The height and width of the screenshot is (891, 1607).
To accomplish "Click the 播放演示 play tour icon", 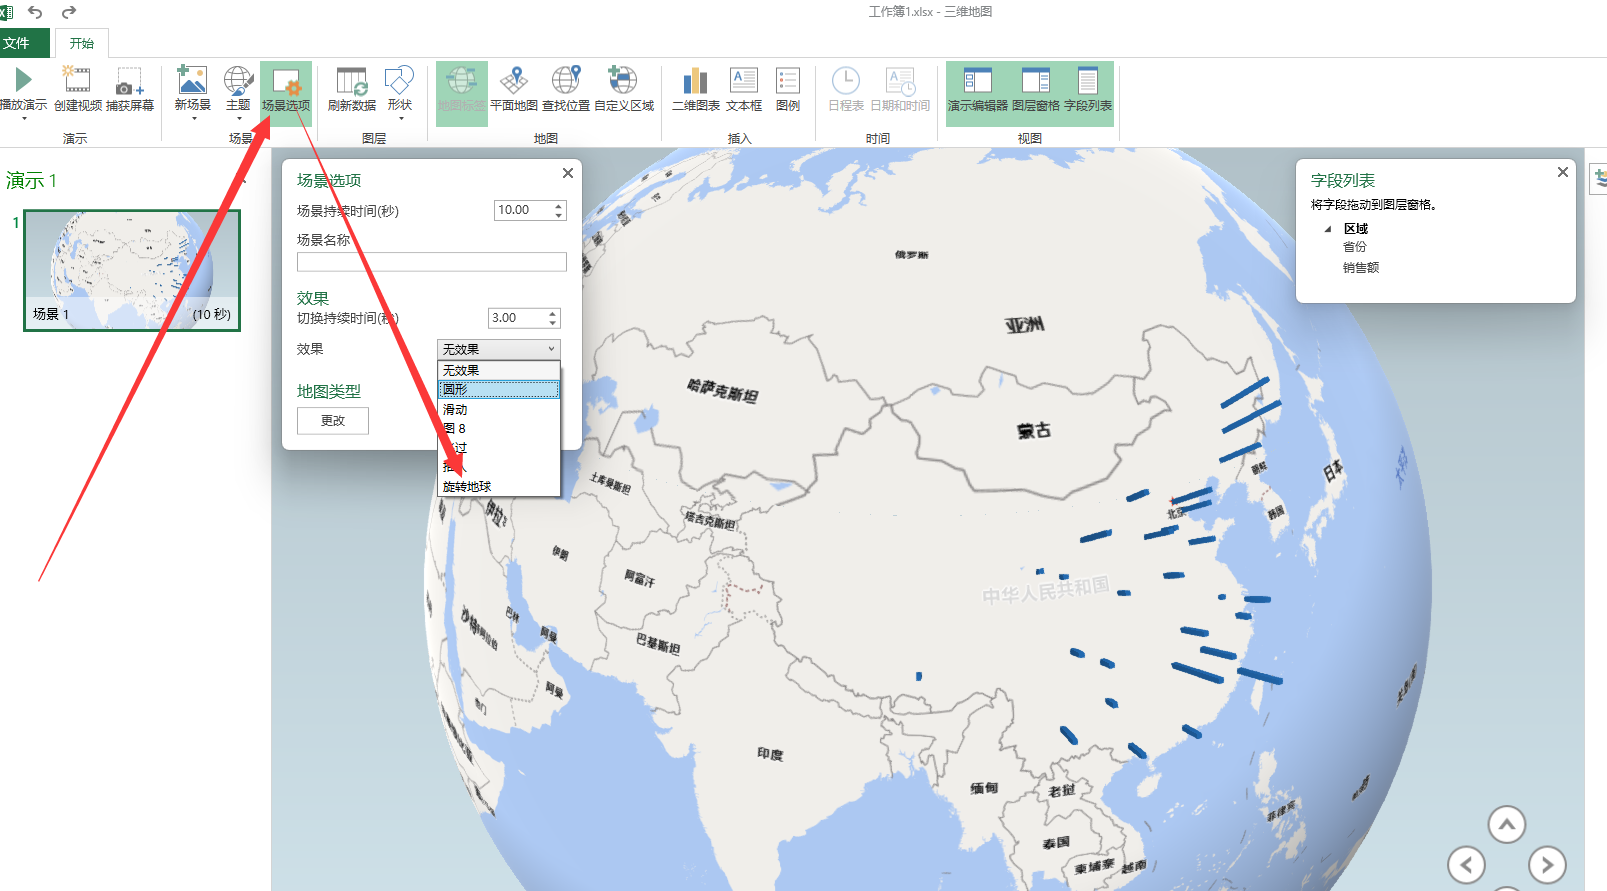I will pos(23,80).
